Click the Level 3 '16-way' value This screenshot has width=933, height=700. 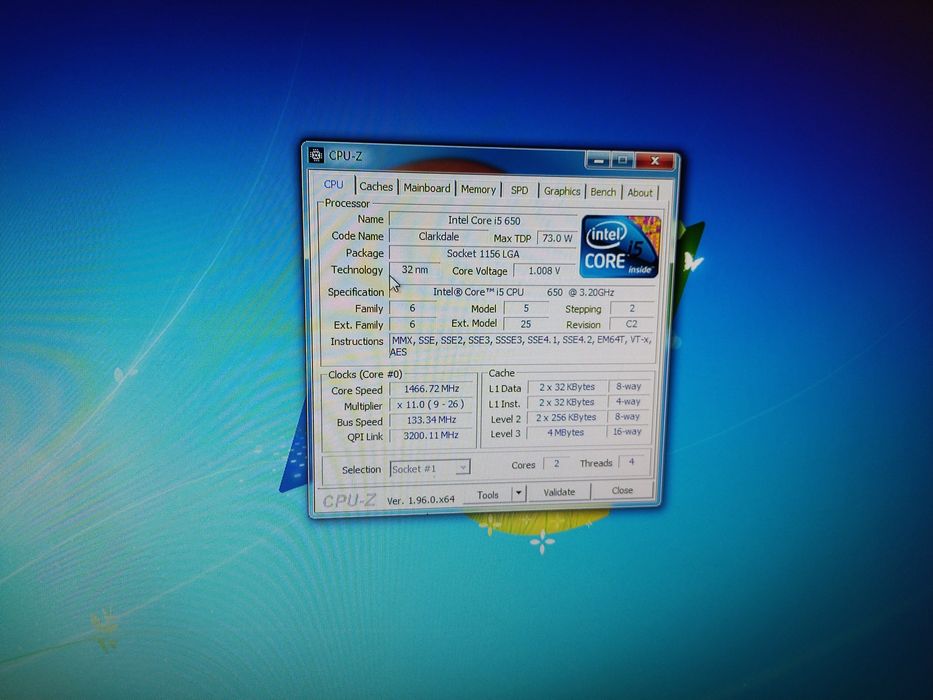[627, 432]
